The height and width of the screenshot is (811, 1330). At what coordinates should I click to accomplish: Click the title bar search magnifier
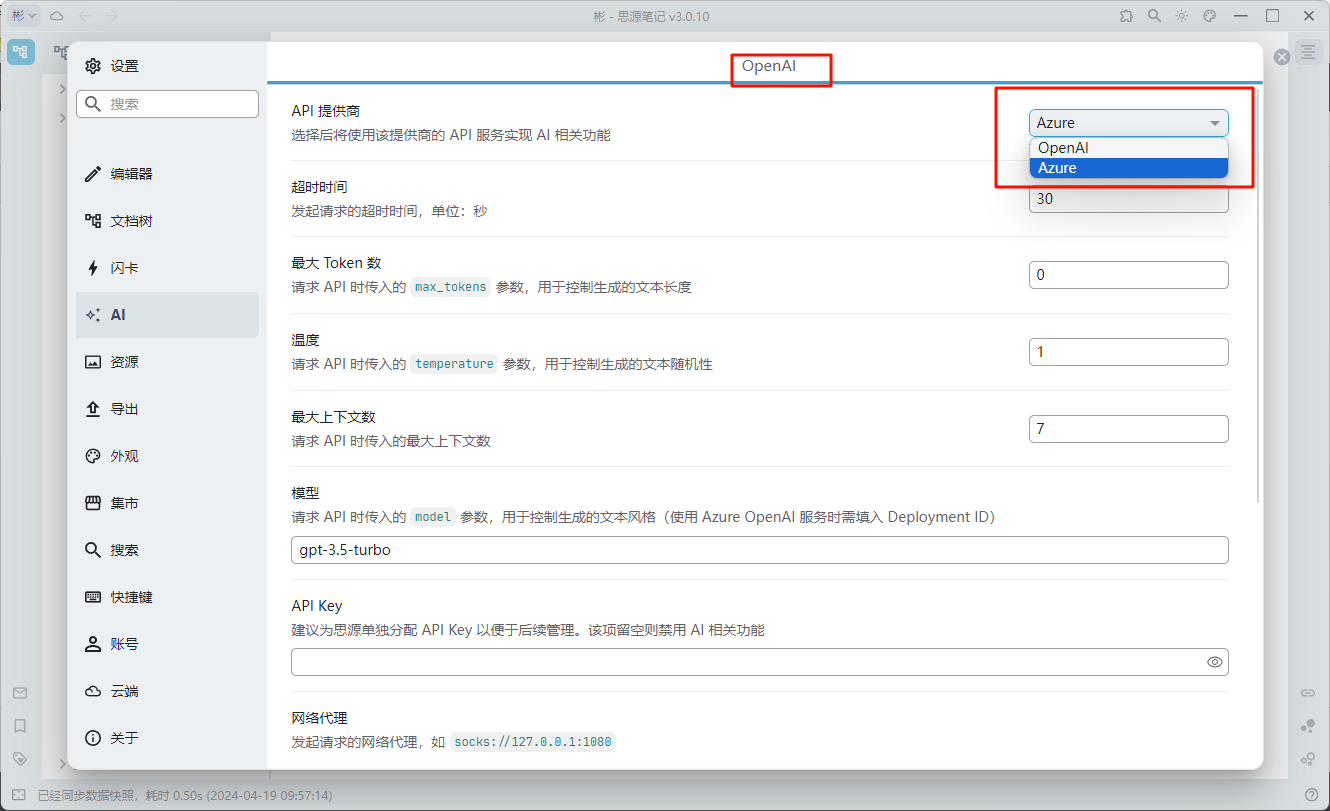pos(1154,16)
